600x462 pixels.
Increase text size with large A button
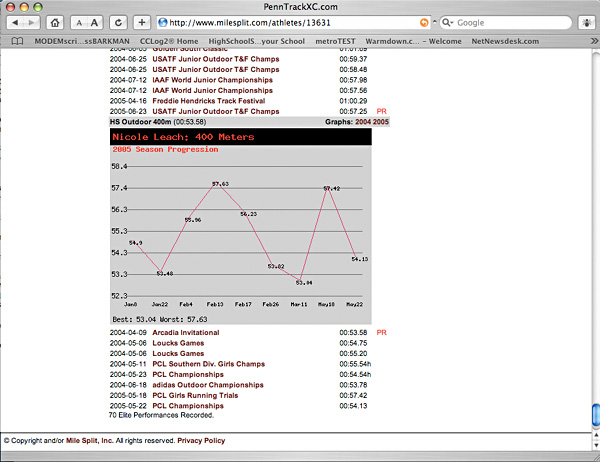coord(93,21)
